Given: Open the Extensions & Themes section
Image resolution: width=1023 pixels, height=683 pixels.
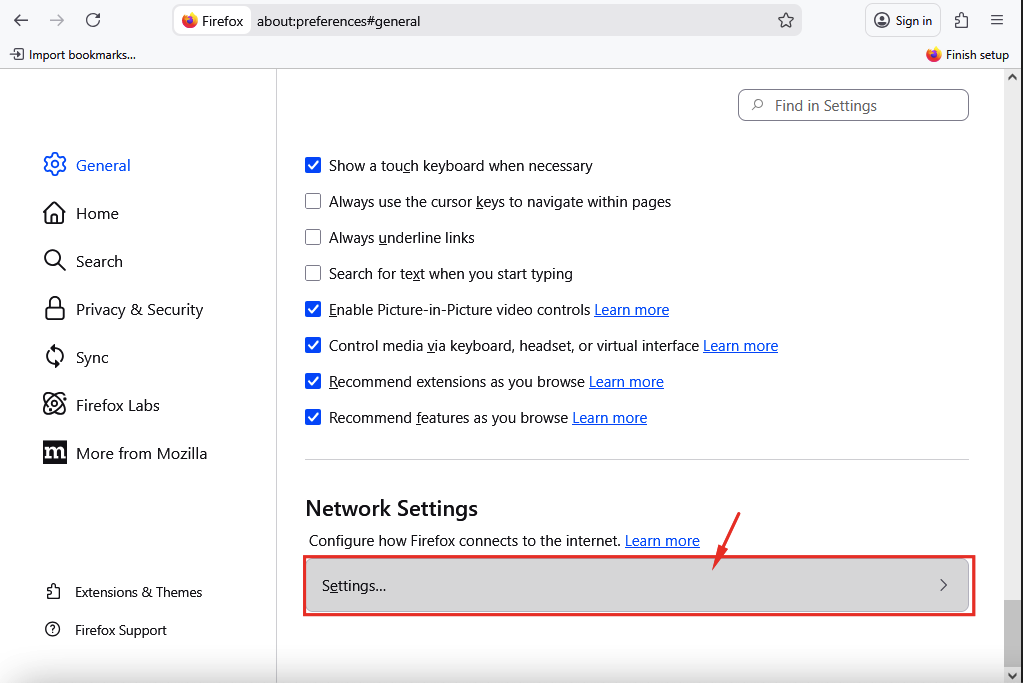Looking at the screenshot, I should pos(138,592).
